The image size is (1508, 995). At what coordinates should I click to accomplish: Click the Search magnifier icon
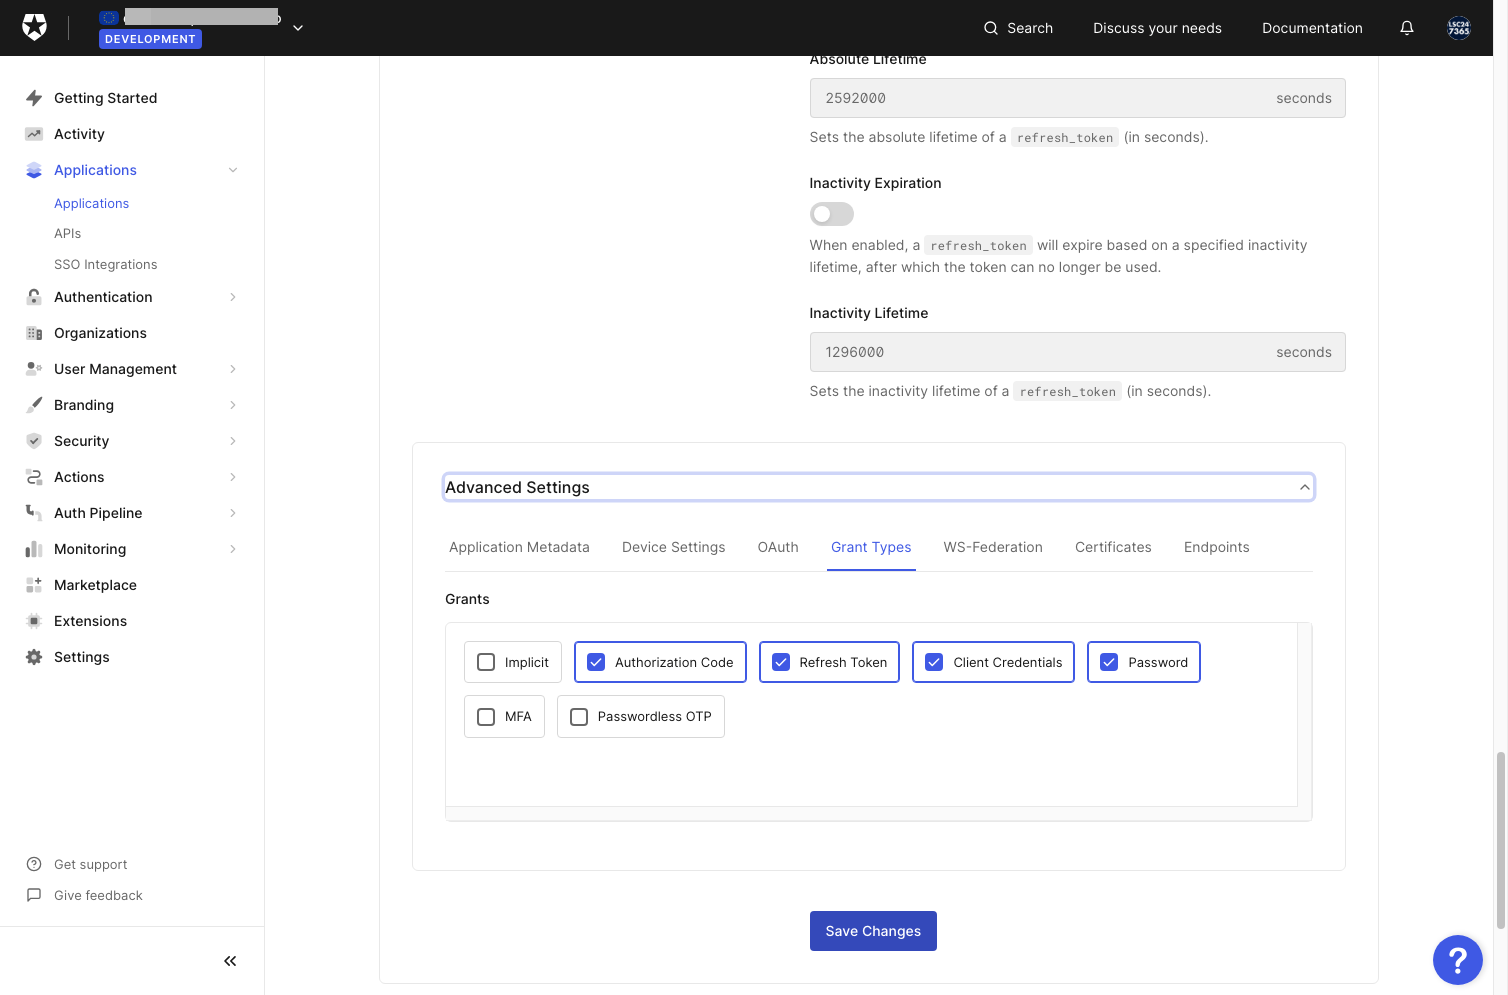click(x=991, y=28)
